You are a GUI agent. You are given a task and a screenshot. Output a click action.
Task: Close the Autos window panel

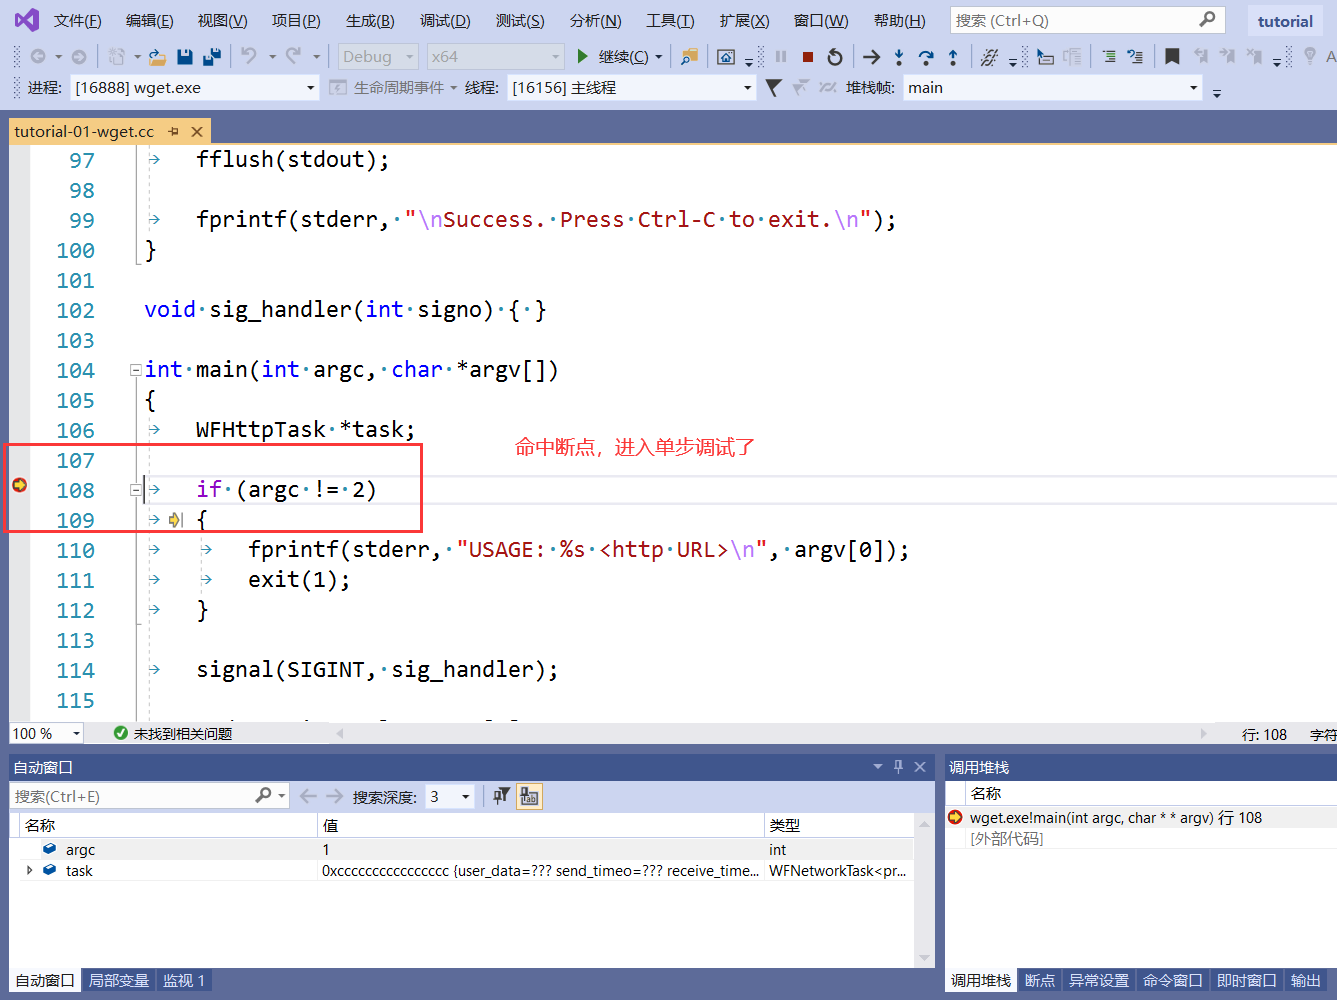pos(920,767)
